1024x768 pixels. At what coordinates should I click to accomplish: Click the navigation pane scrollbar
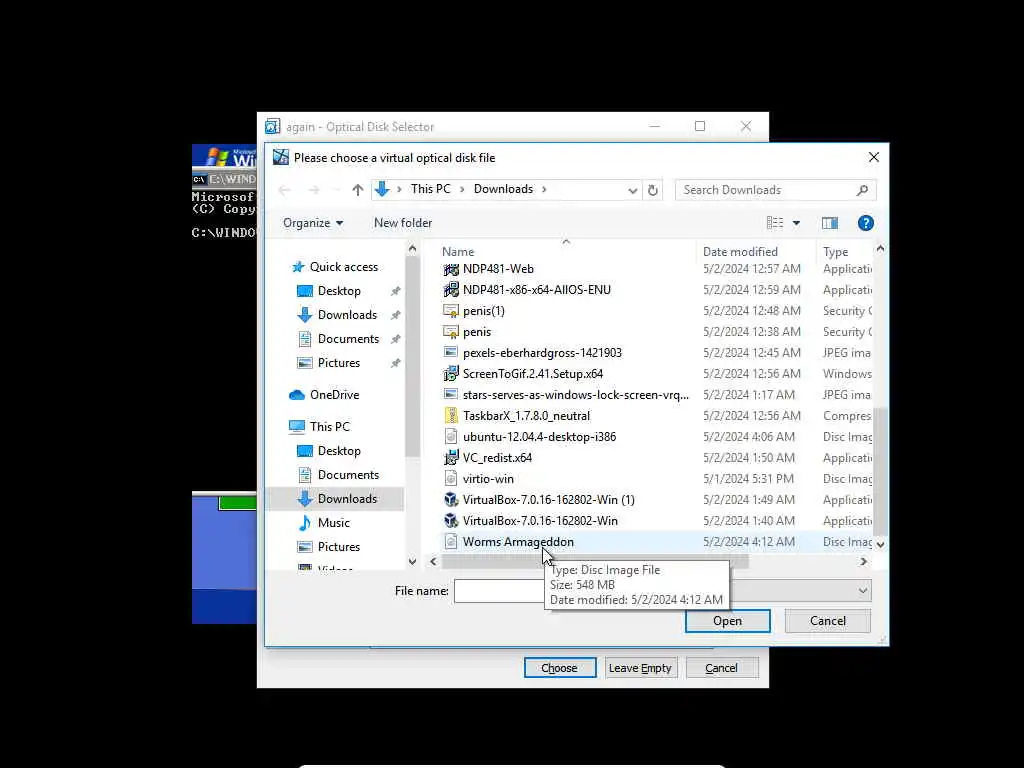pos(412,356)
